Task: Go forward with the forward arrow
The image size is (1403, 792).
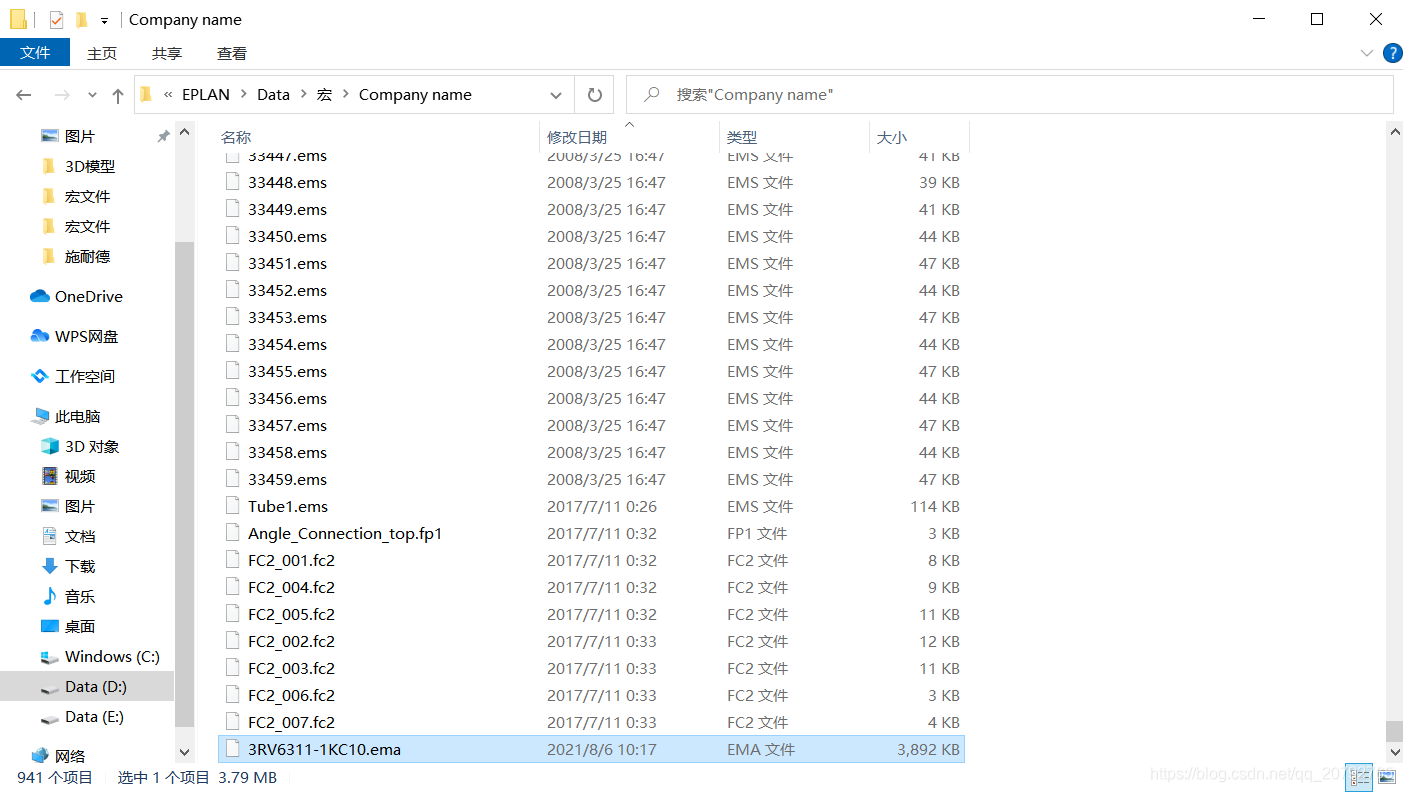Action: pos(61,95)
